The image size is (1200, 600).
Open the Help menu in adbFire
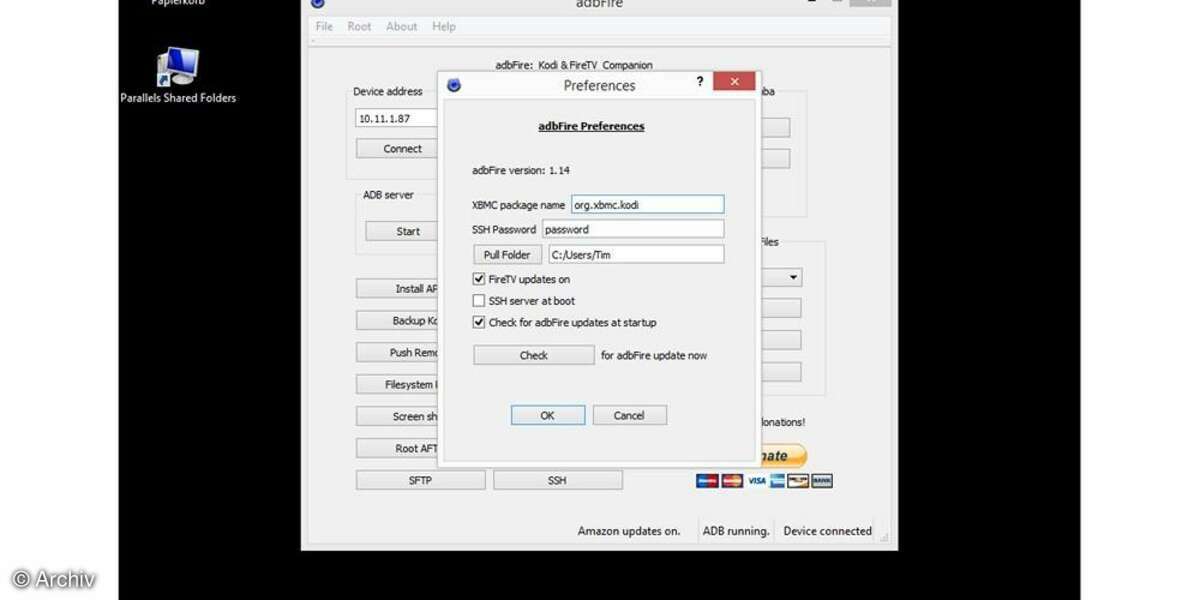[444, 26]
